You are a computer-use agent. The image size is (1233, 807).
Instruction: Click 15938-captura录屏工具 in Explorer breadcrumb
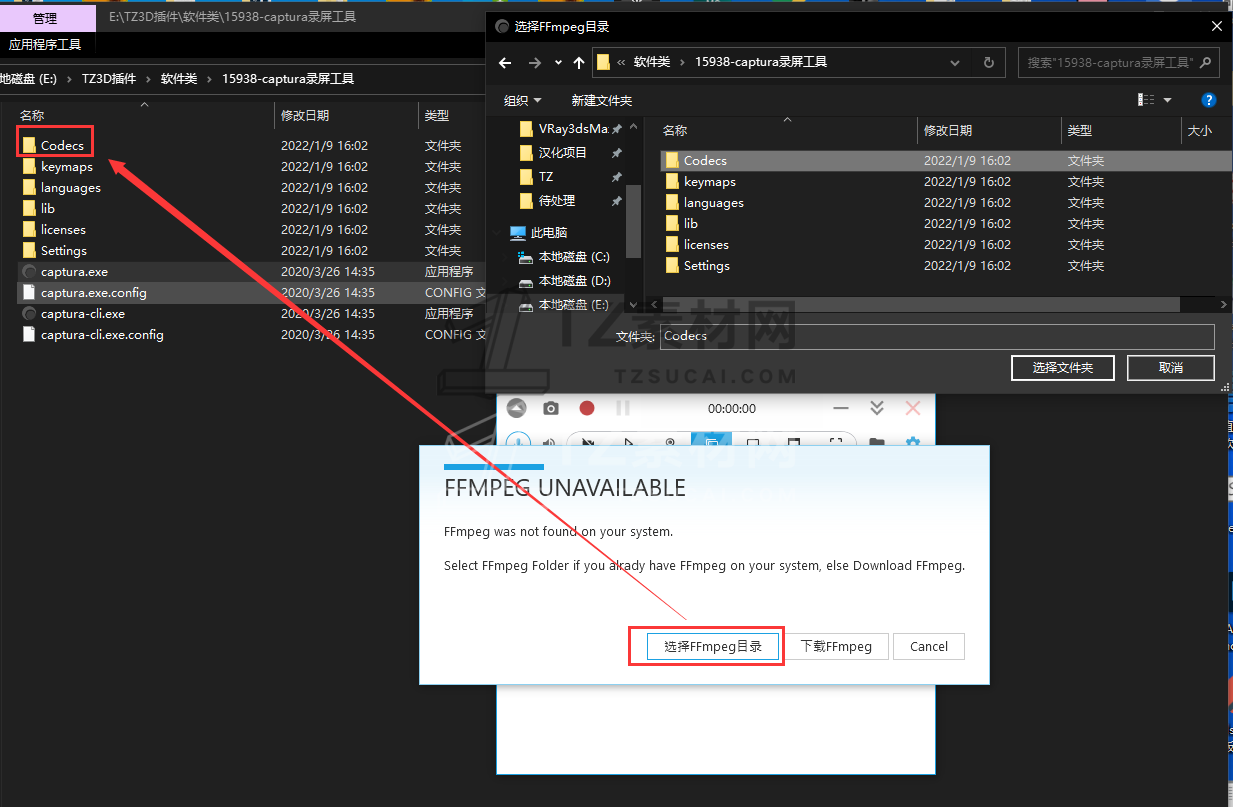click(288, 79)
